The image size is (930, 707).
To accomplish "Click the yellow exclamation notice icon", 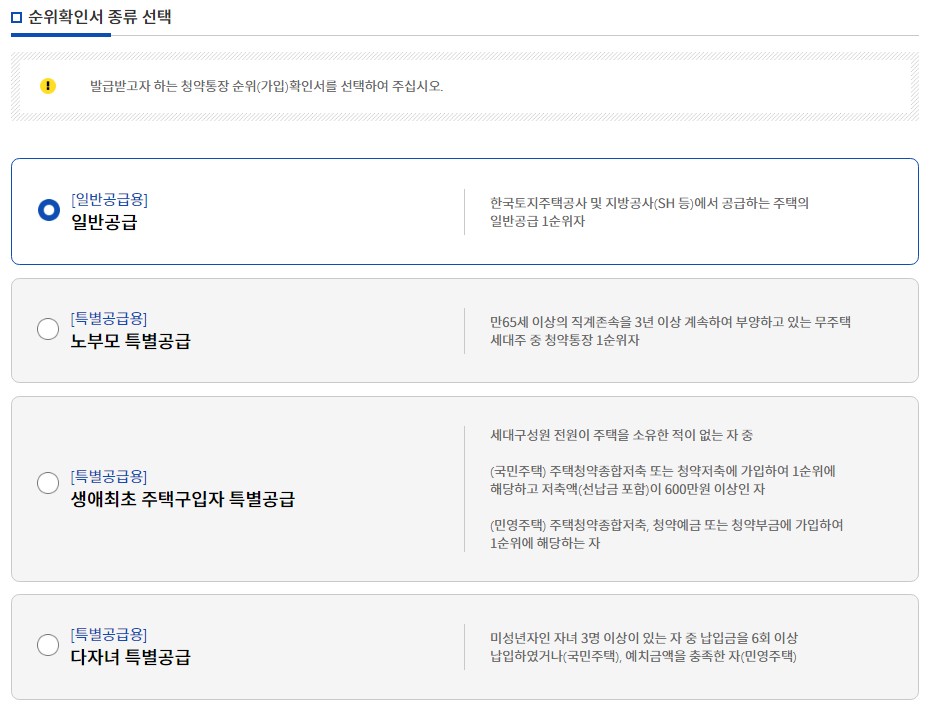I will pyautogui.click(x=47, y=86).
